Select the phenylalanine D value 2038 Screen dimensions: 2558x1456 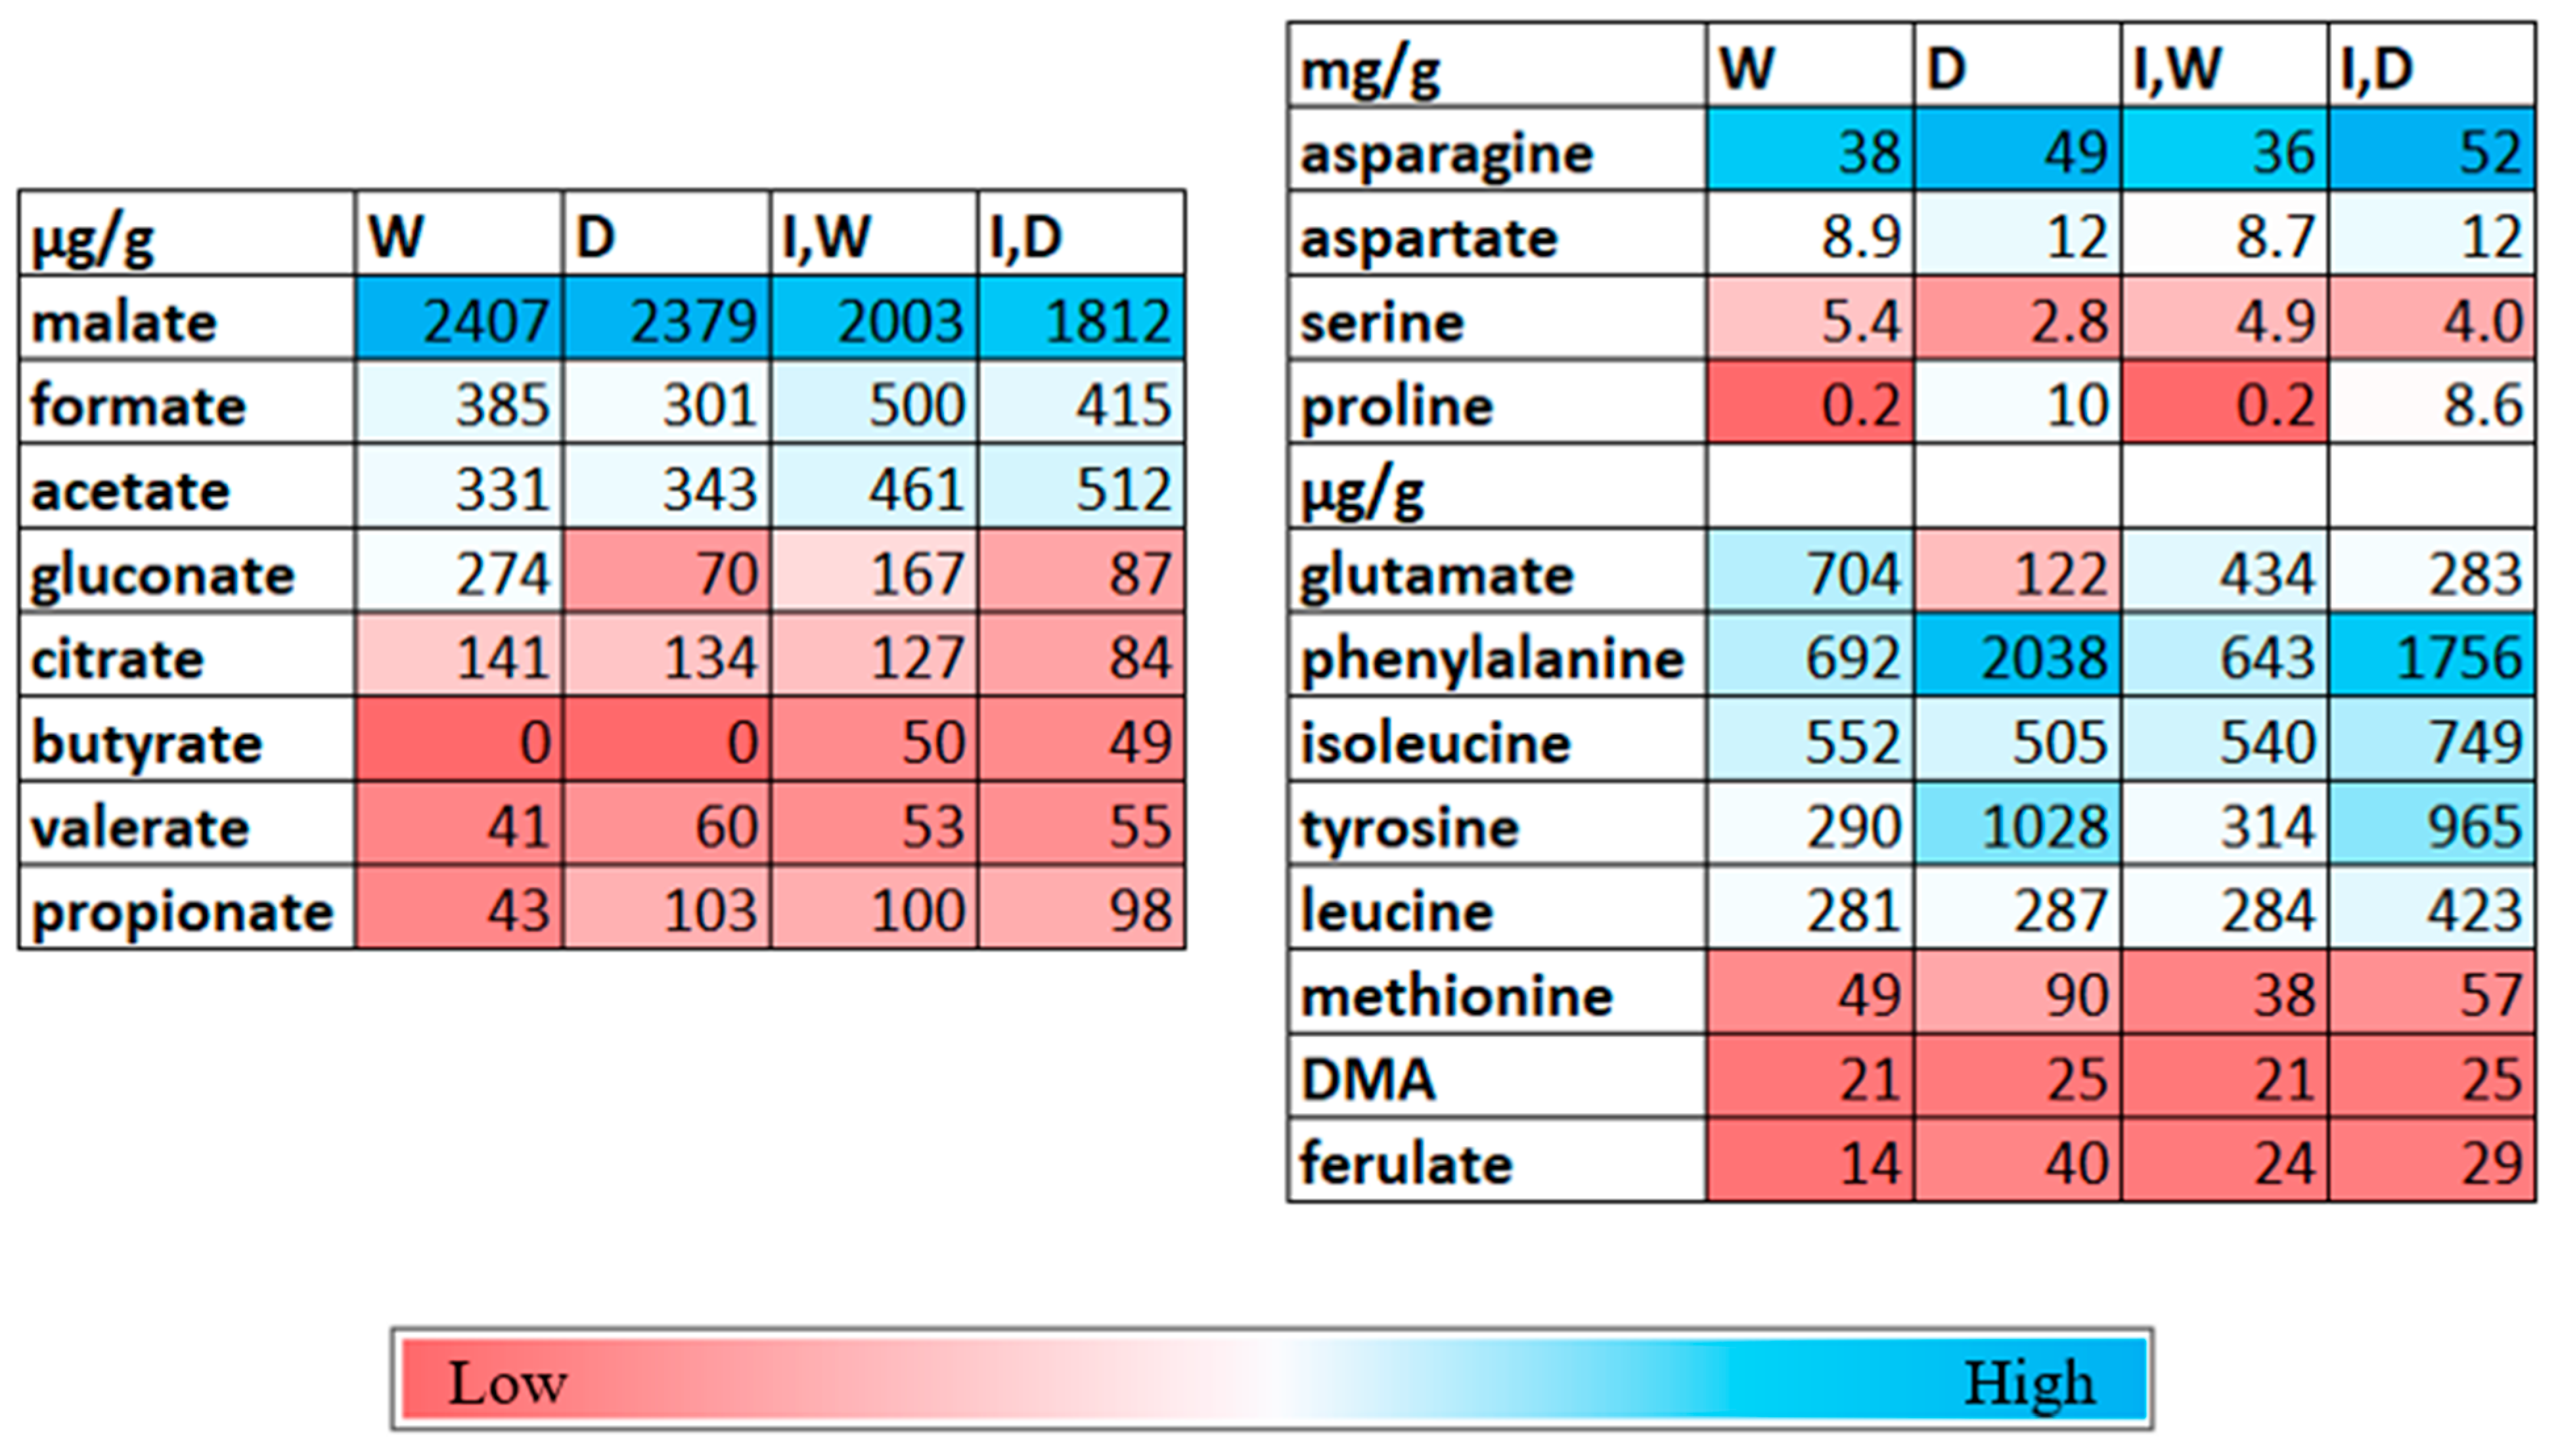click(2017, 657)
